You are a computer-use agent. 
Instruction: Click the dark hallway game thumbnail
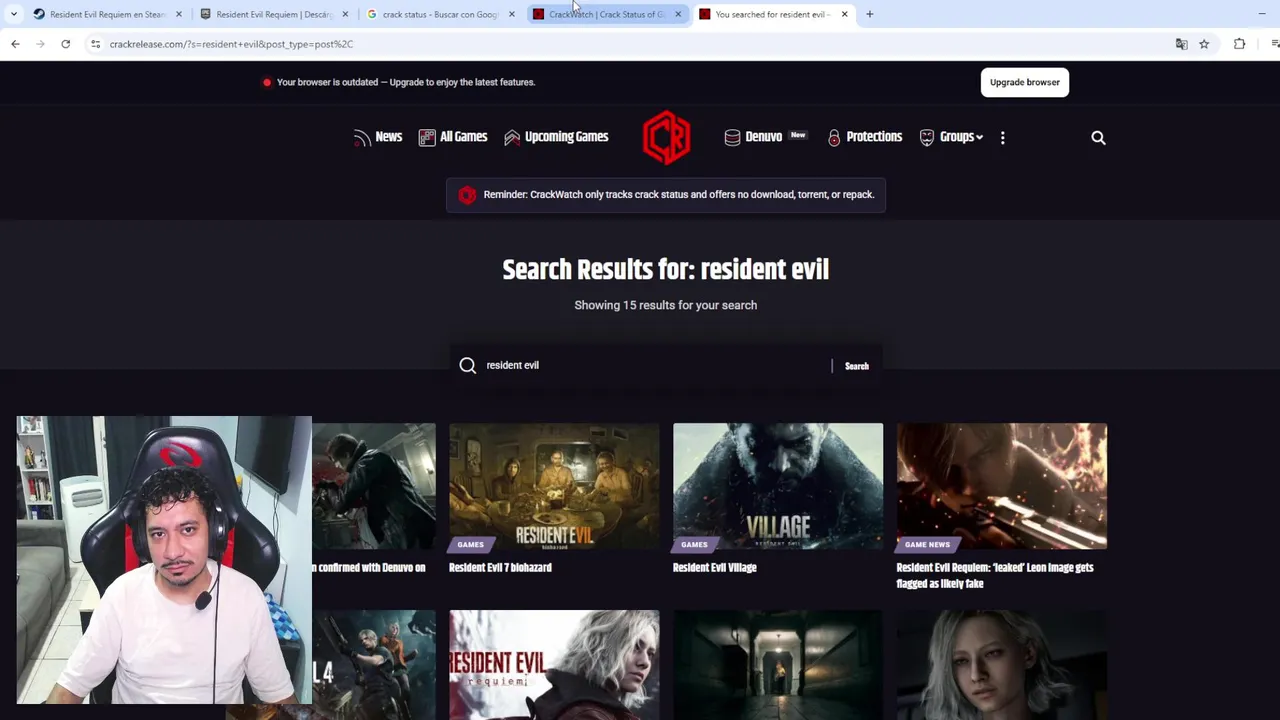pyautogui.click(x=778, y=664)
